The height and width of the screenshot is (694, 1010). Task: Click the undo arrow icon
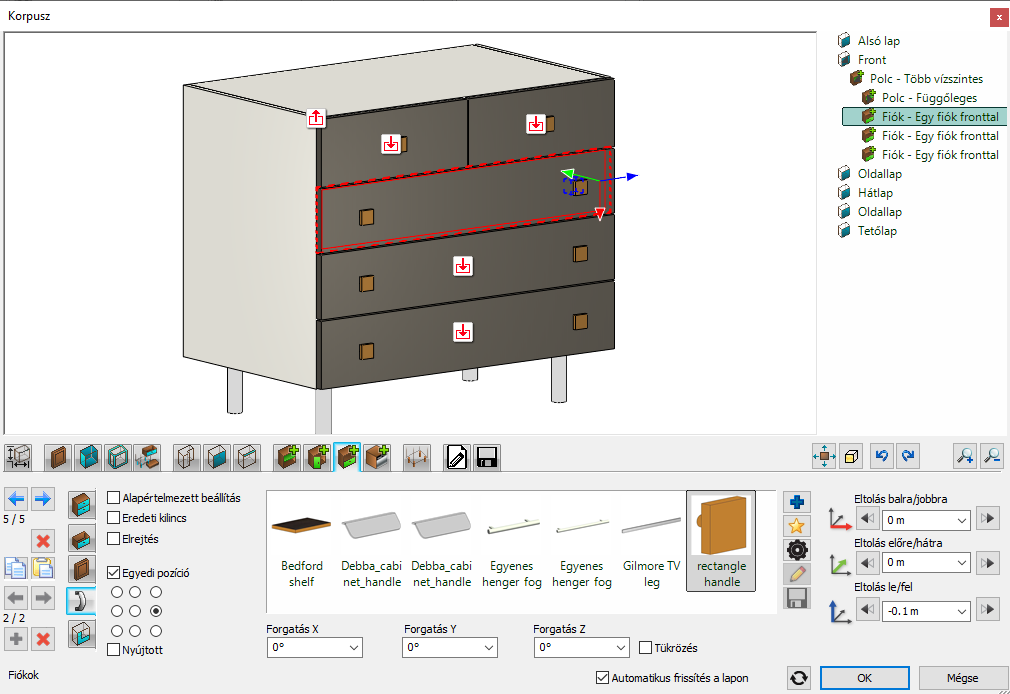(x=881, y=457)
